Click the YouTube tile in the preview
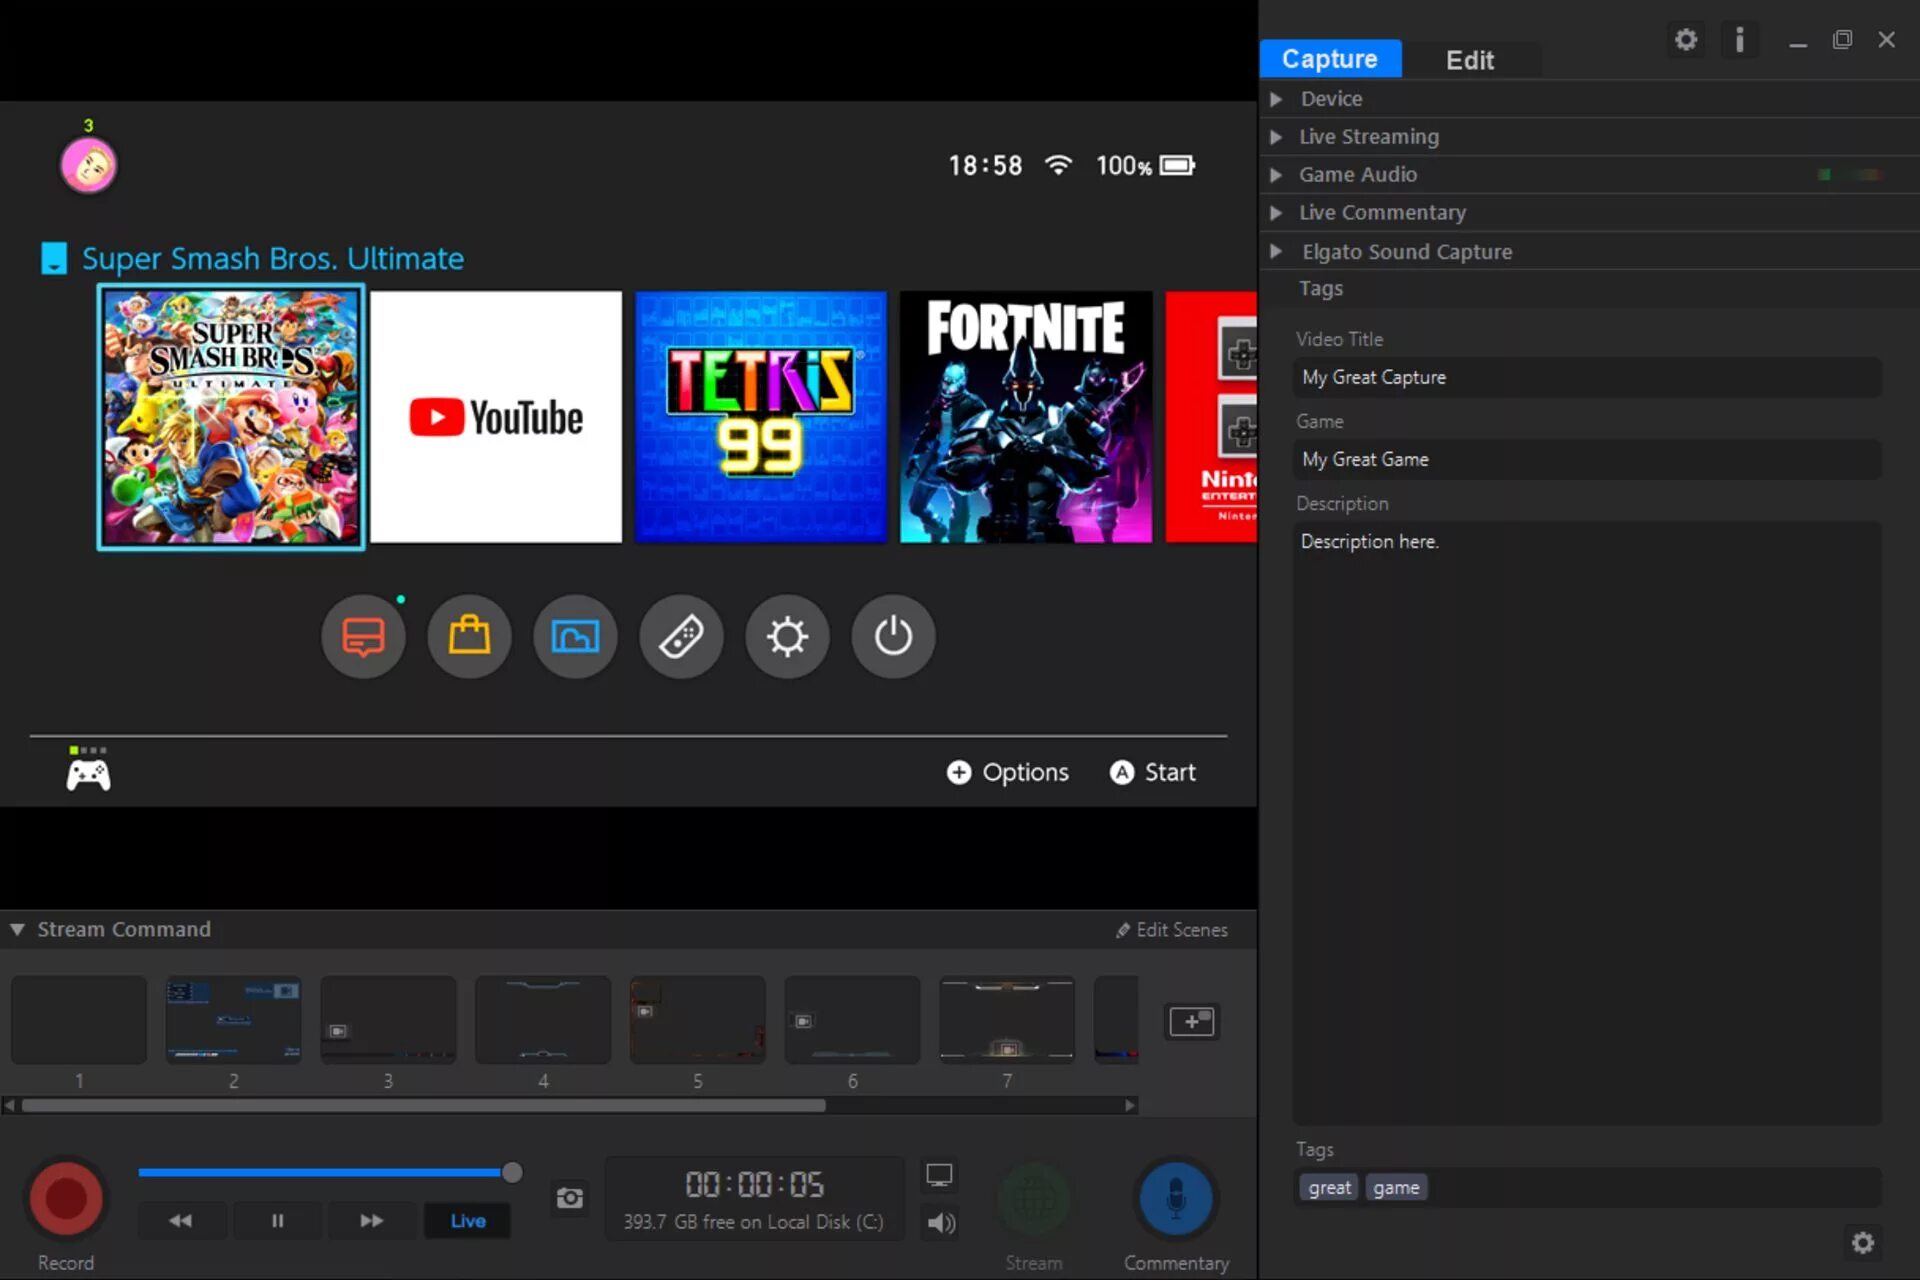The image size is (1920, 1280). [x=496, y=417]
